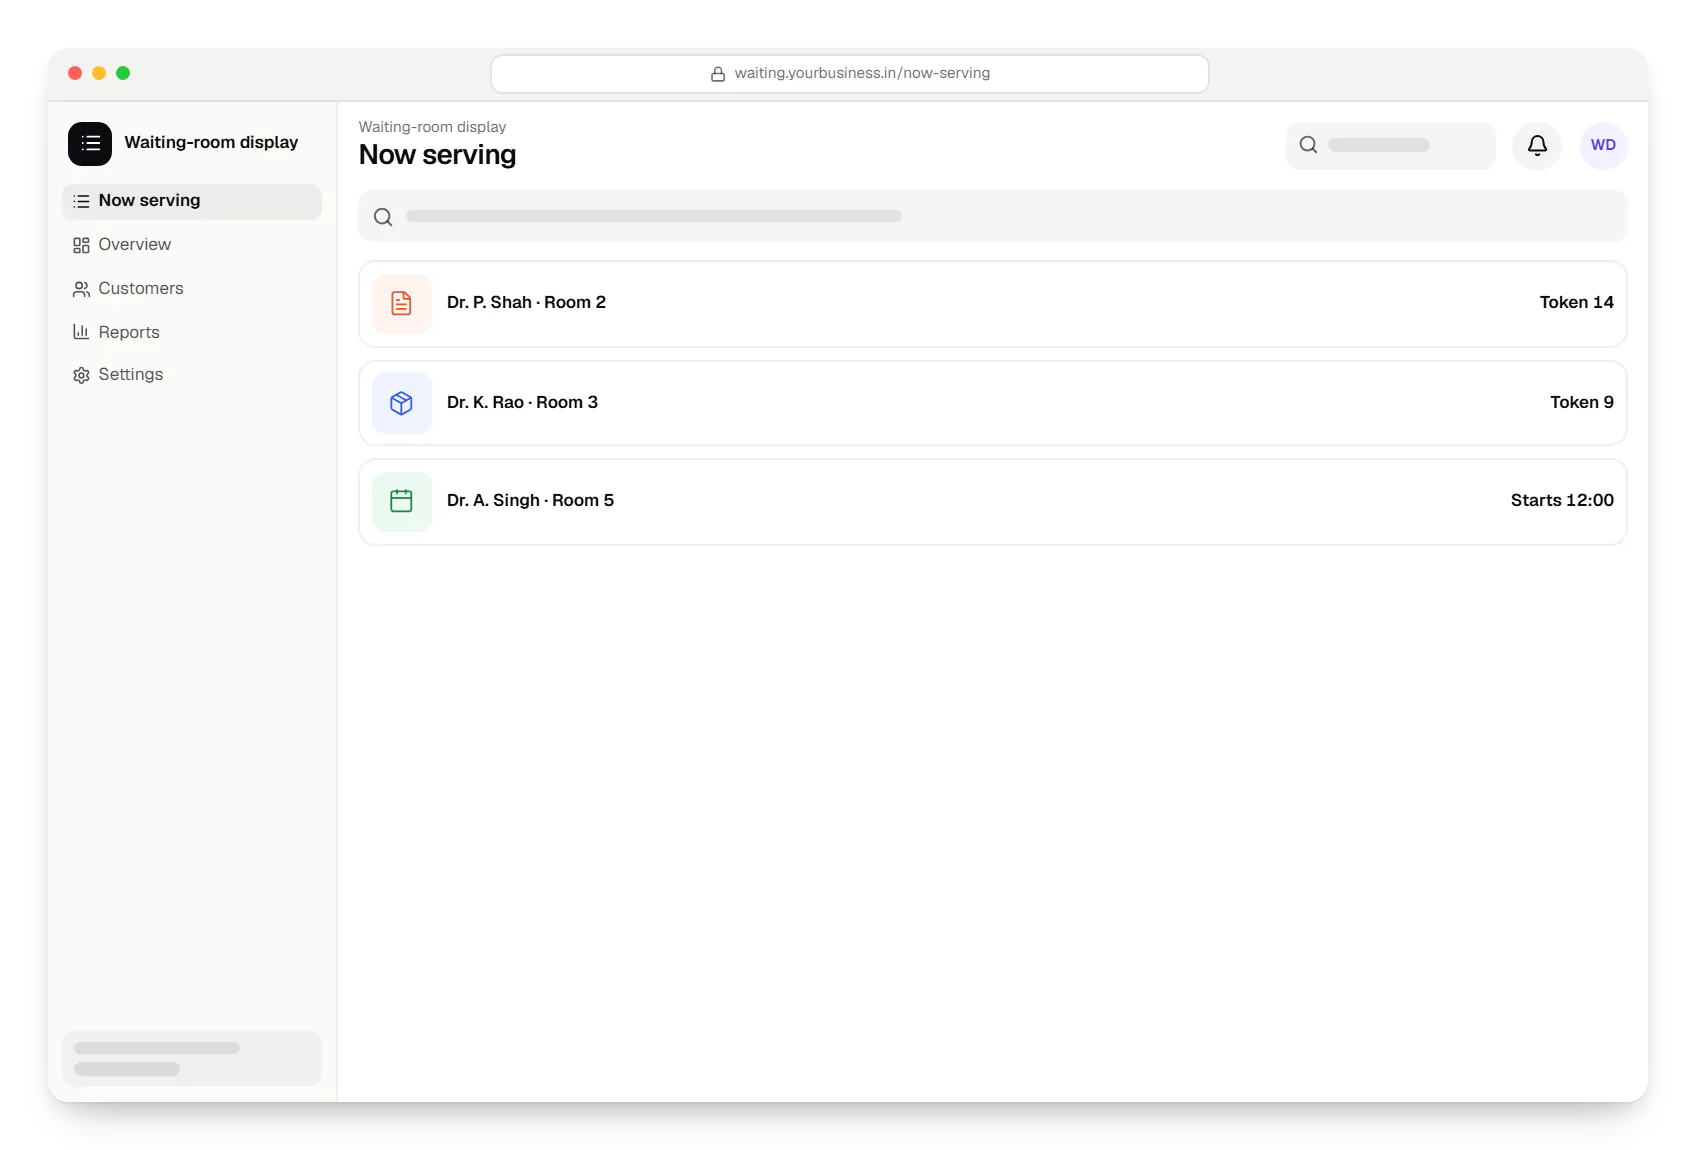Viewport: 1696px width, 1150px height.
Task: Click the bar chart icon beside Reports
Action: tap(81, 332)
